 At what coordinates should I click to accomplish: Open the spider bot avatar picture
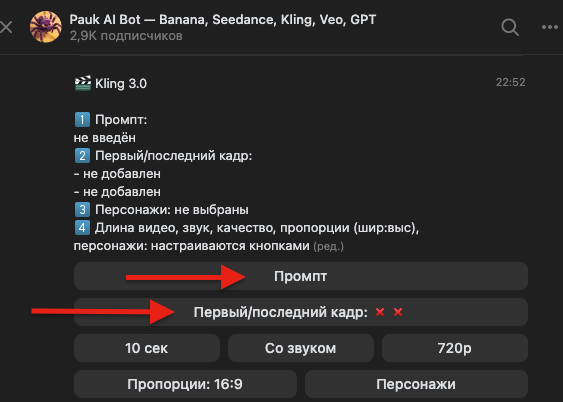46,27
